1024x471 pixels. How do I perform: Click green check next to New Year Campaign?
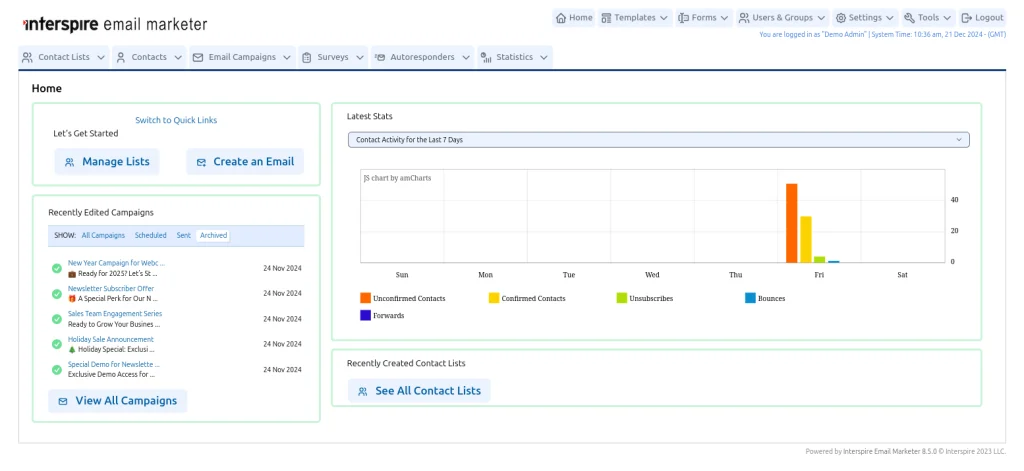[x=57, y=268]
